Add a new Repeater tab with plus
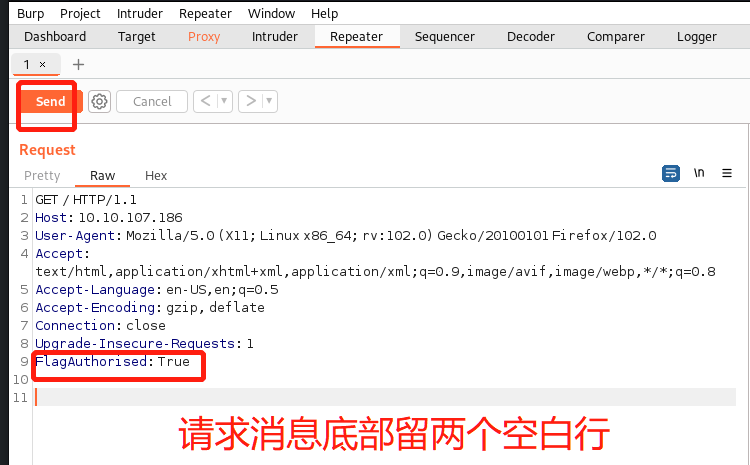The image size is (750, 465). [x=79, y=64]
